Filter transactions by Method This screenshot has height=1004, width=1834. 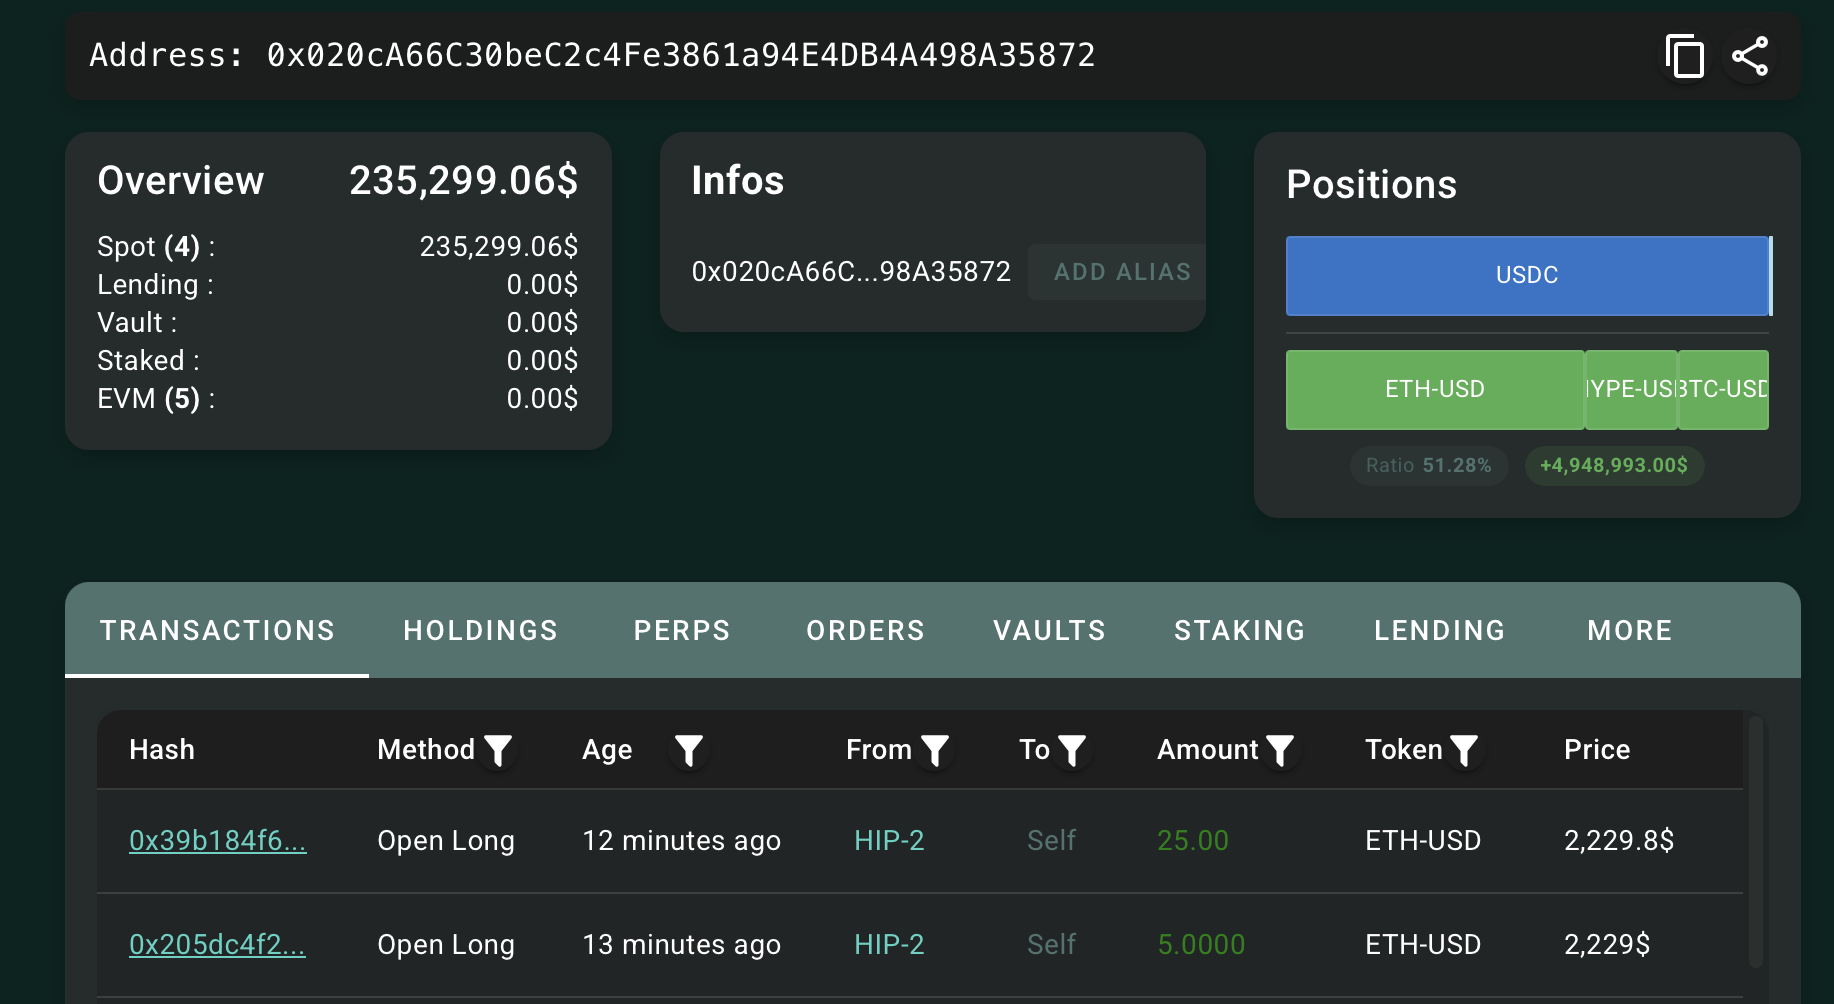pos(498,750)
